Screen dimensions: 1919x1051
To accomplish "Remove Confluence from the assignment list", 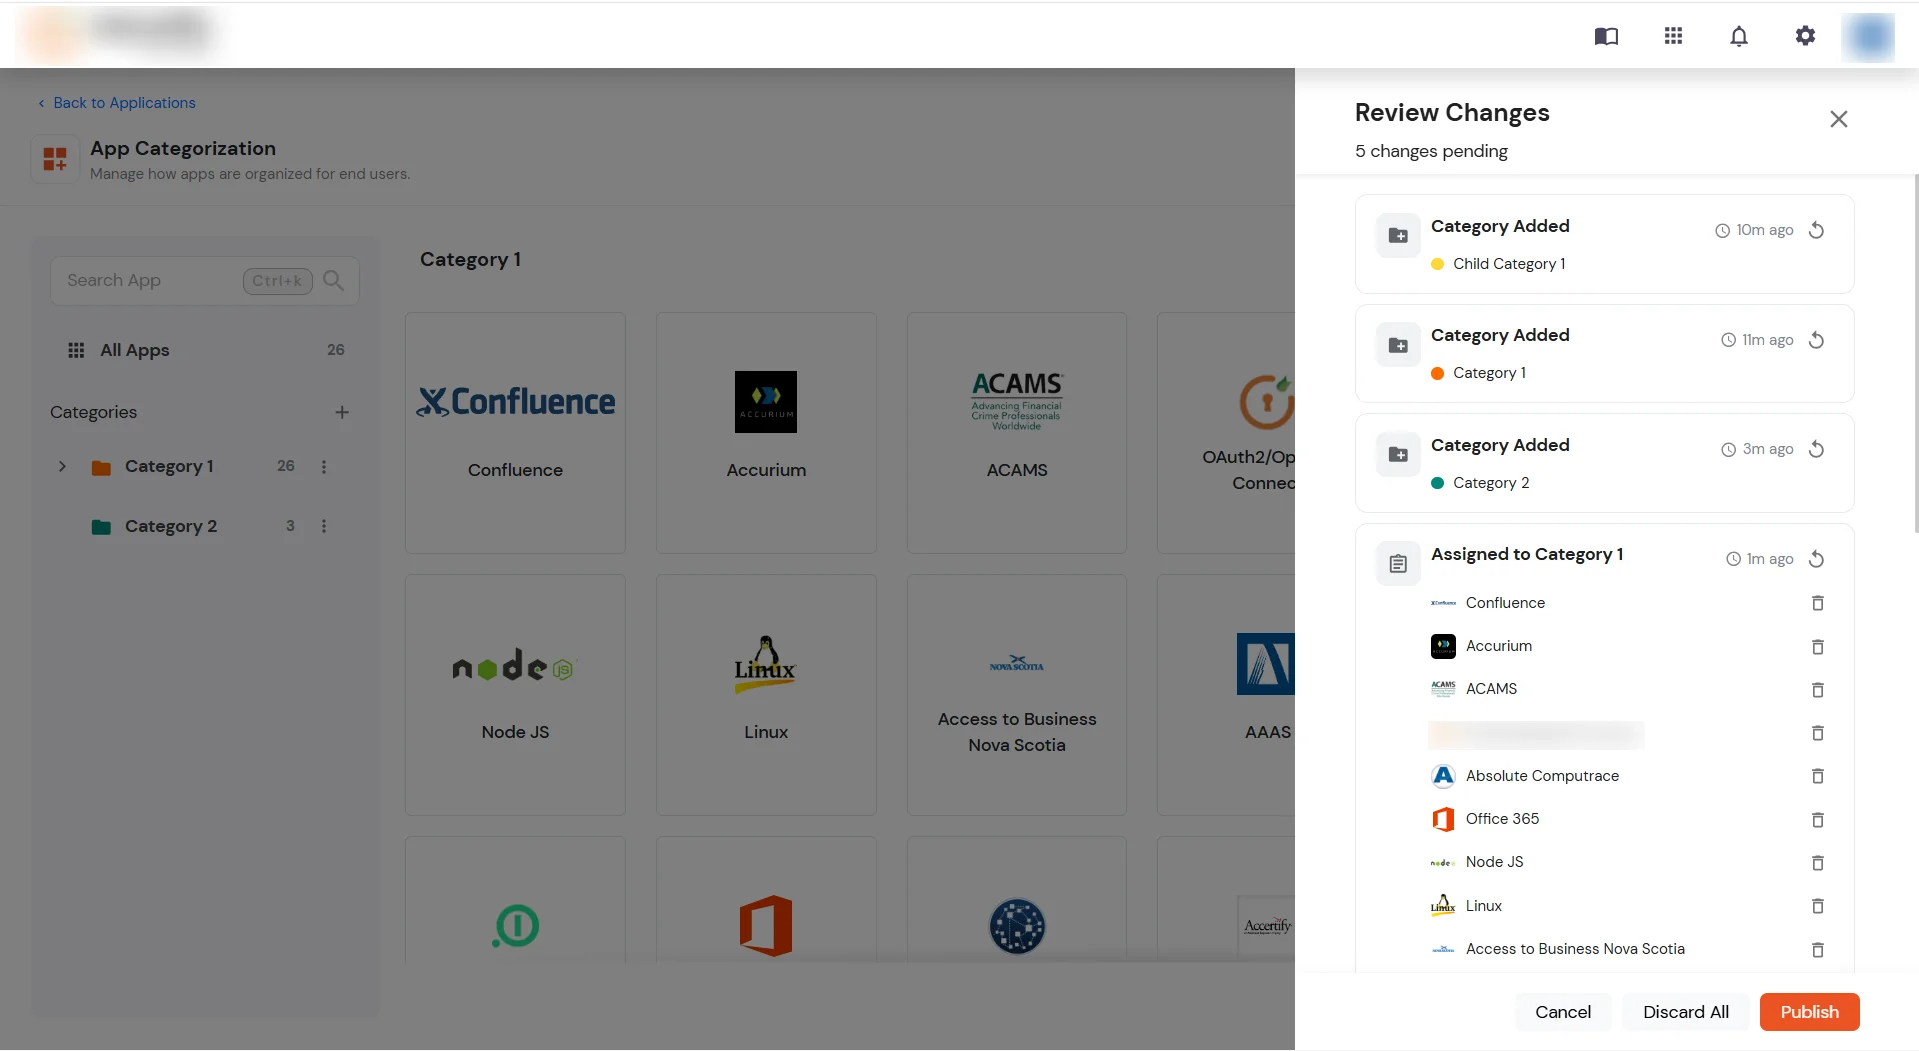I will click(x=1818, y=603).
